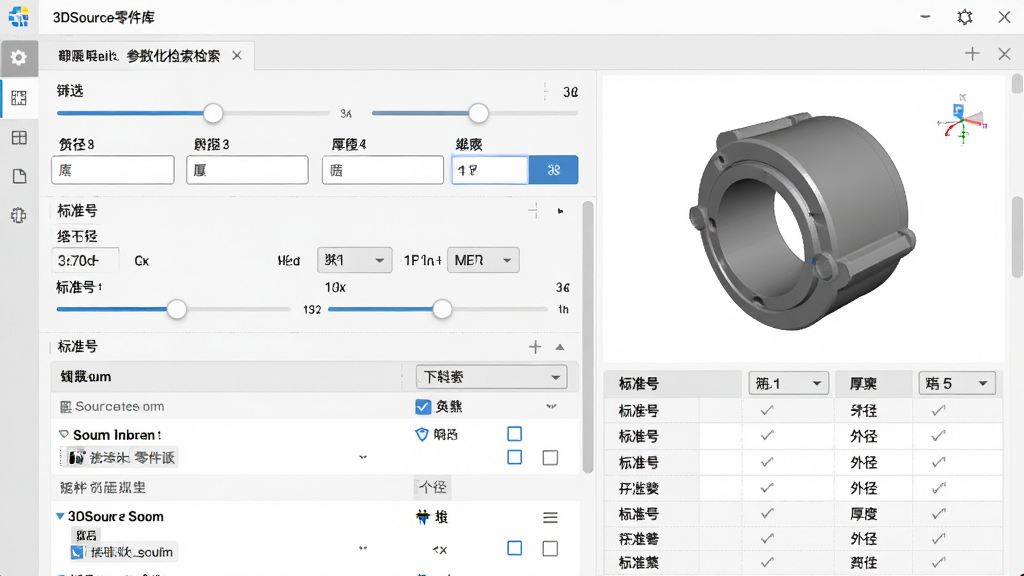
Task: Select the layout panel icon in the sidebar
Action: pyautogui.click(x=19, y=98)
